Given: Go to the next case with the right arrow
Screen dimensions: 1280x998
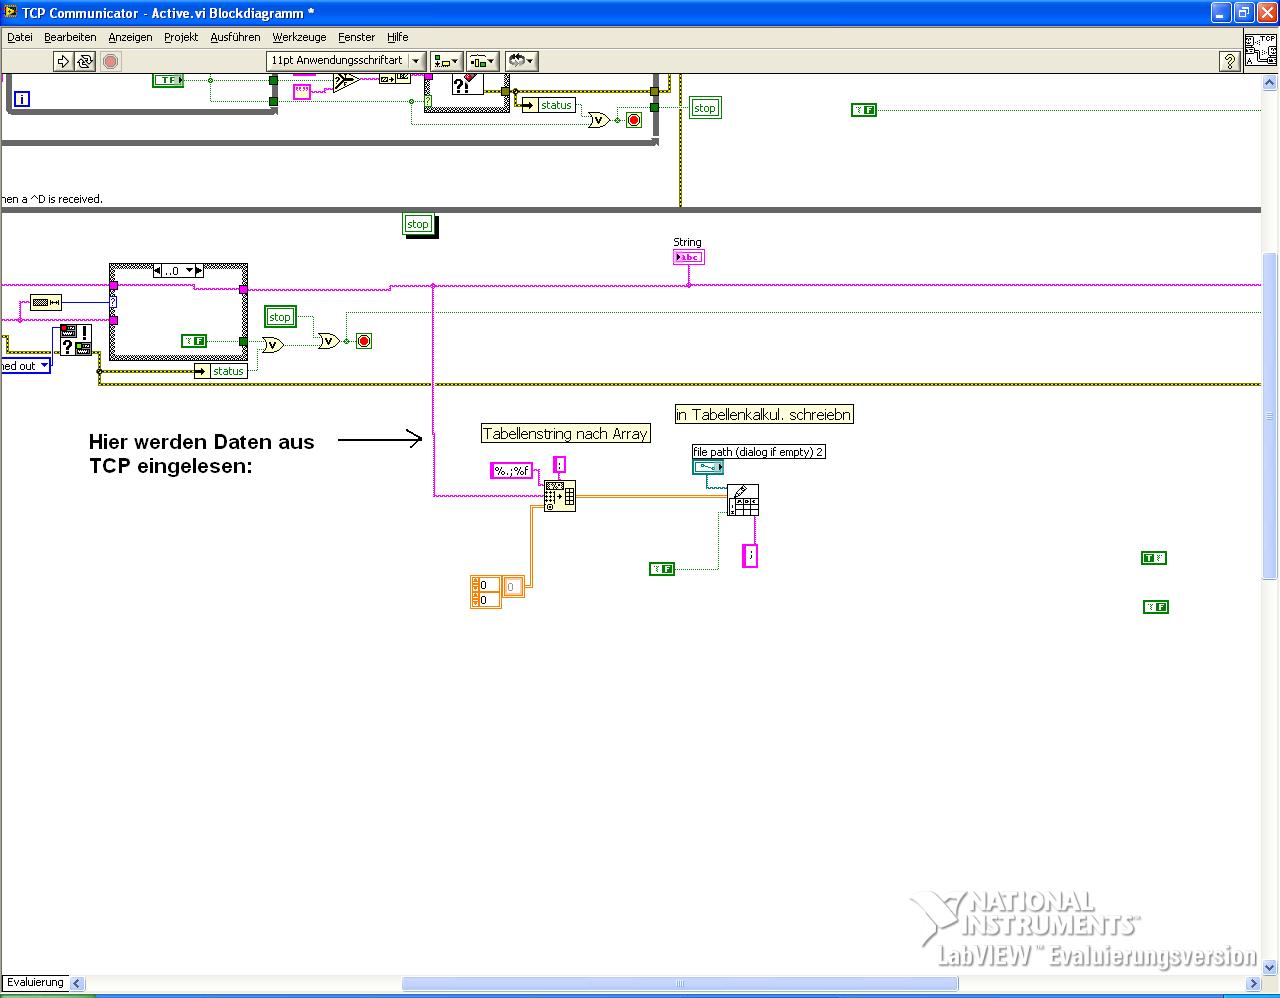Looking at the screenshot, I should (x=199, y=271).
